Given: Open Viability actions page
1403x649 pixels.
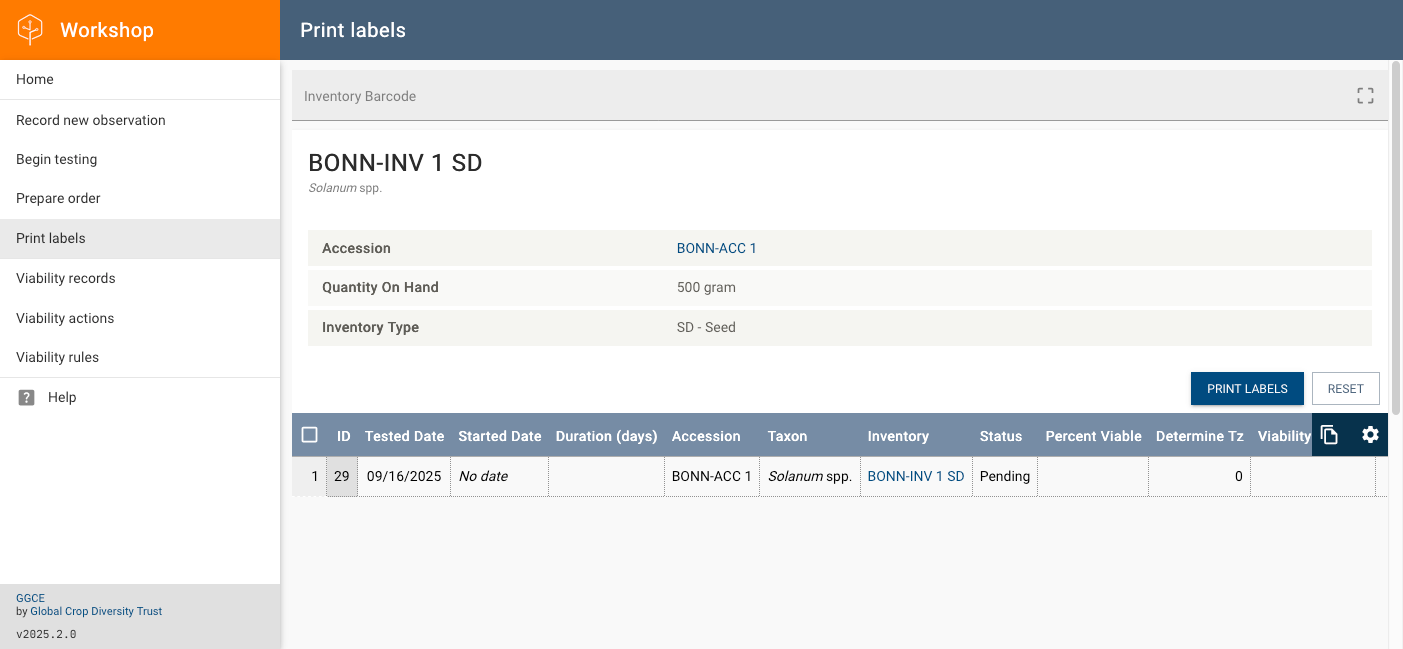Looking at the screenshot, I should (x=140, y=318).
